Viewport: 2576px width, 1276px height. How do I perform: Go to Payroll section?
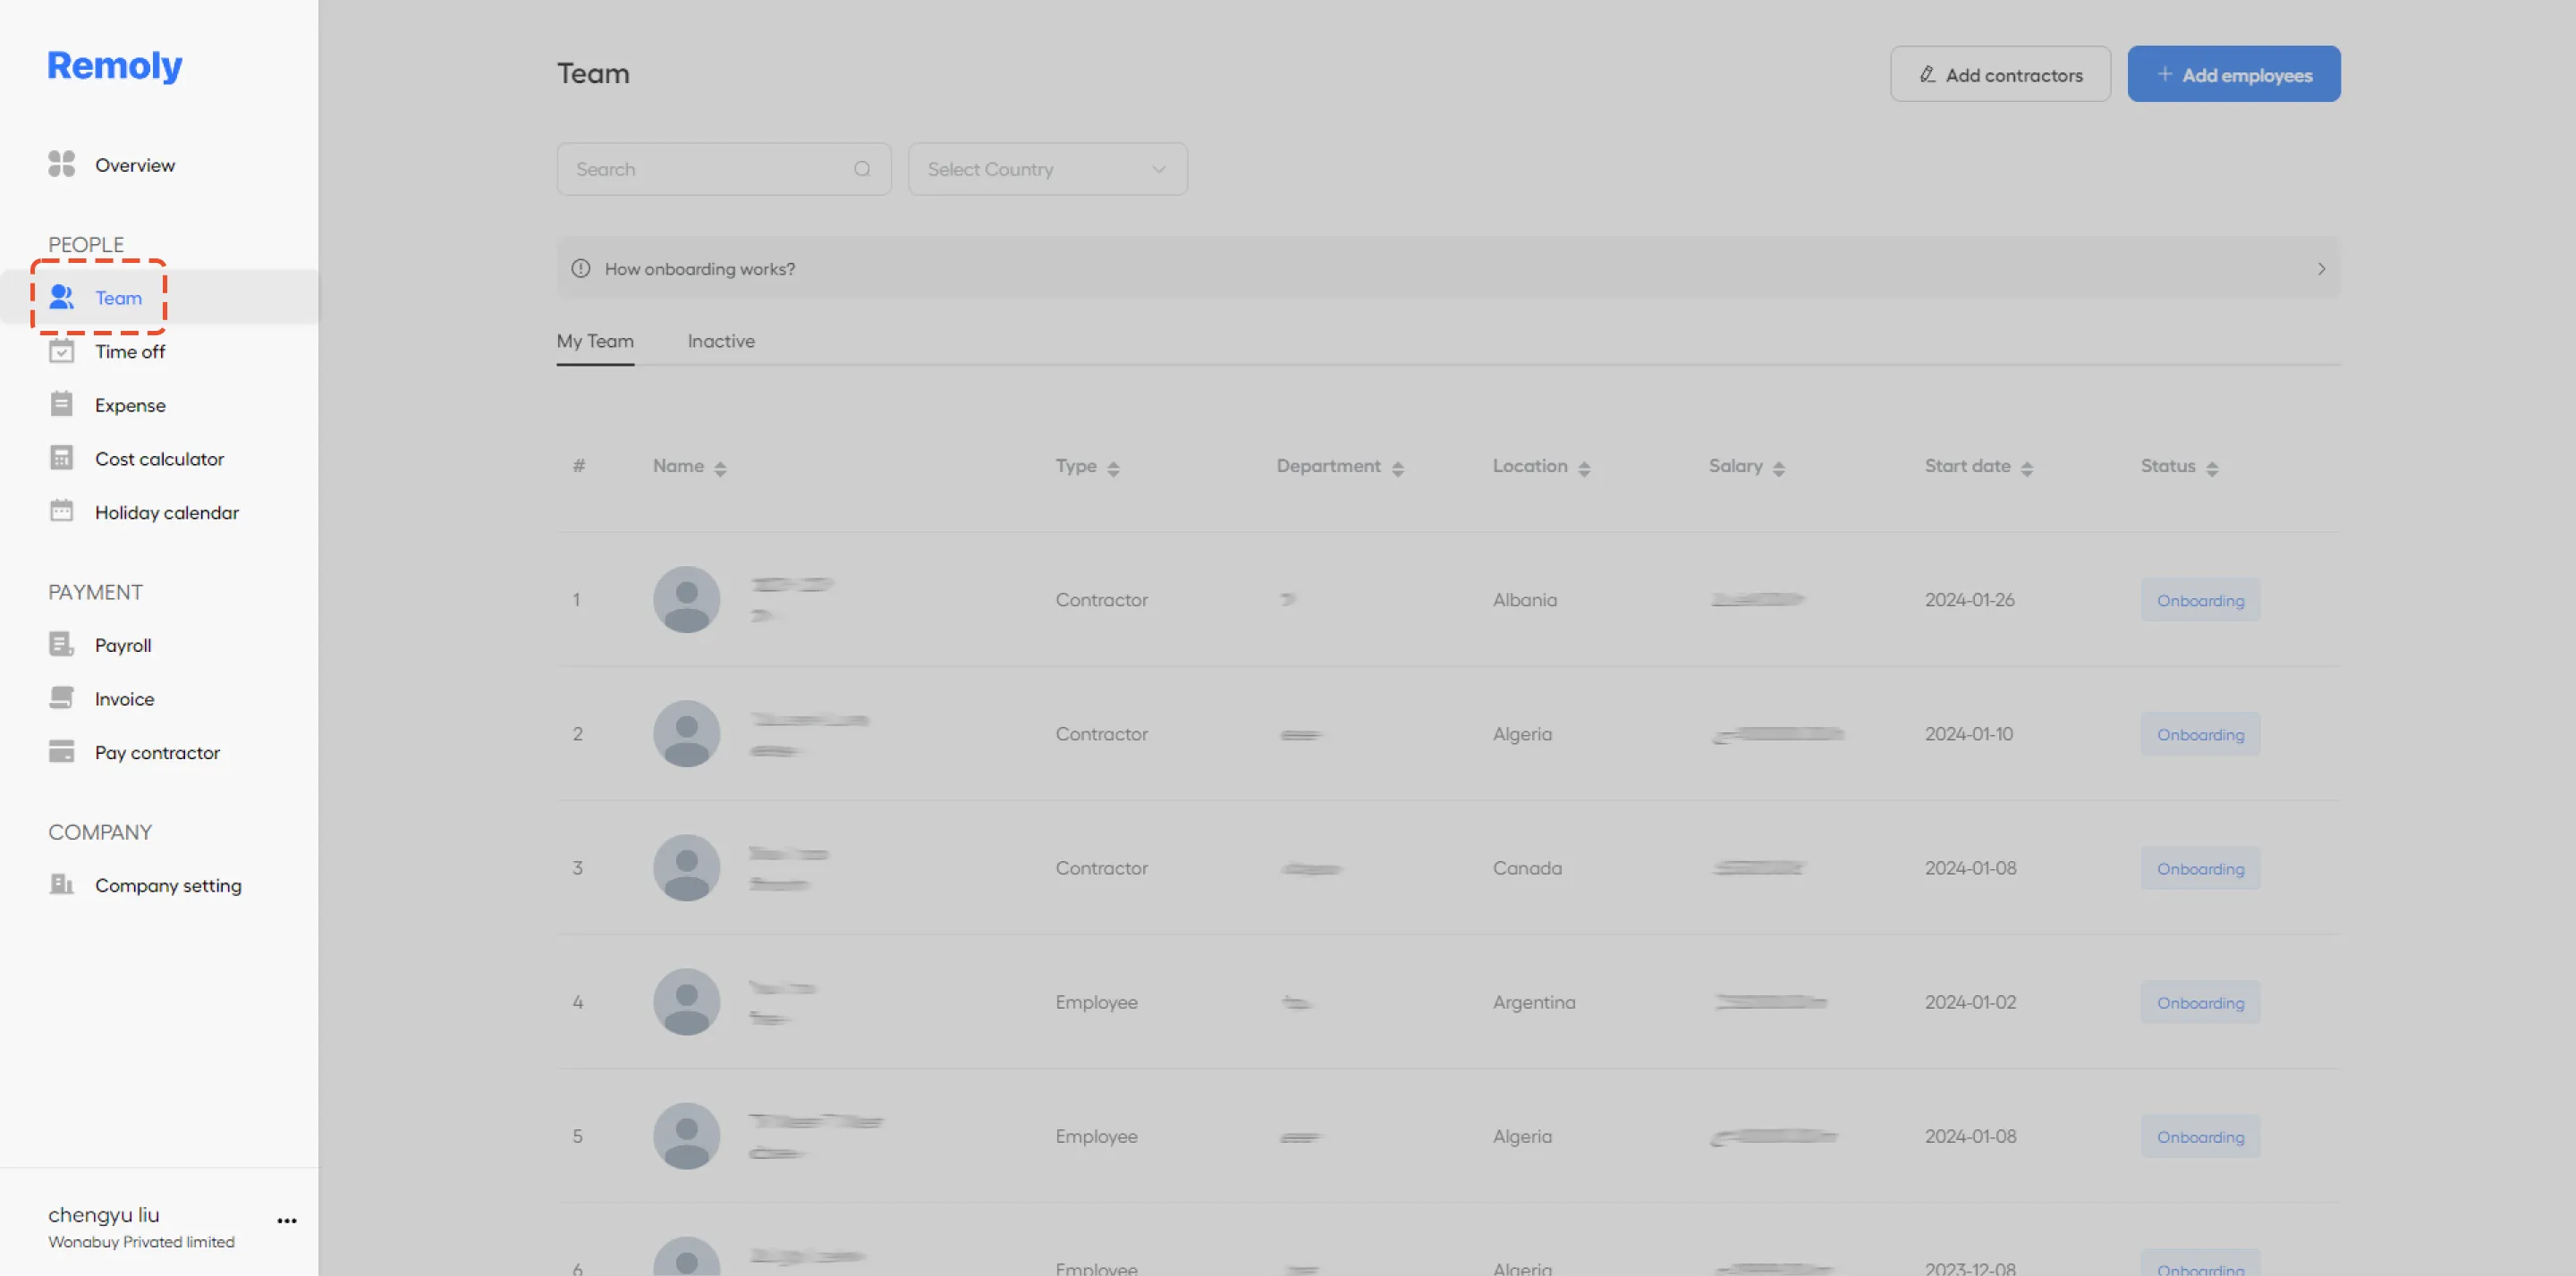tap(123, 645)
